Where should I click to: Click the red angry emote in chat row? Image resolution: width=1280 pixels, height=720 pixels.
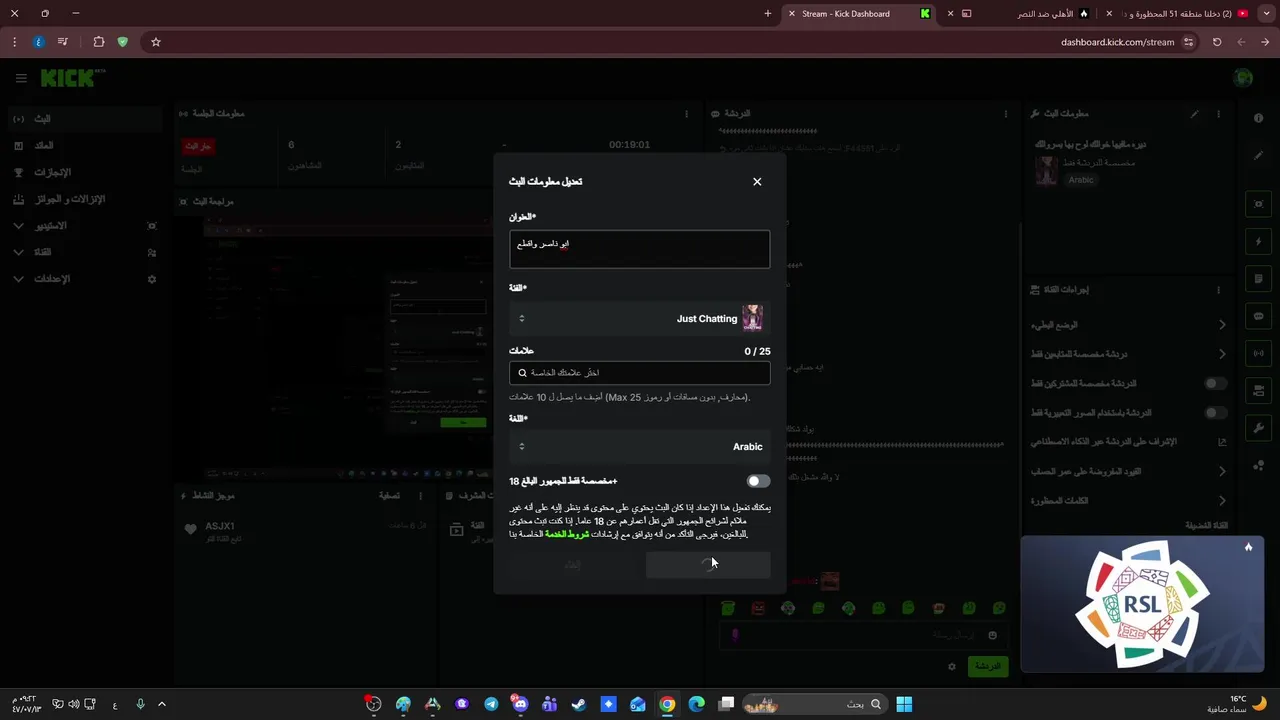758,608
